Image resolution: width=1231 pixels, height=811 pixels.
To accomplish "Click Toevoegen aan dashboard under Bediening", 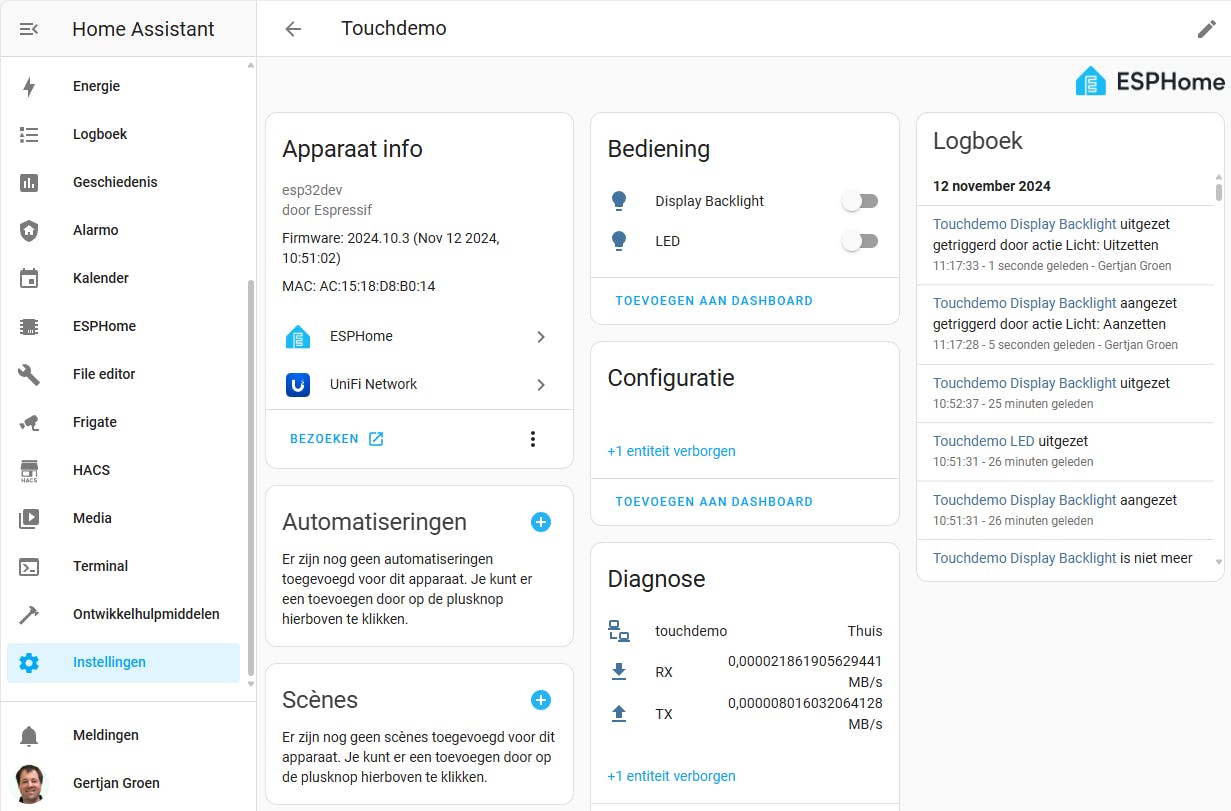I will point(714,301).
